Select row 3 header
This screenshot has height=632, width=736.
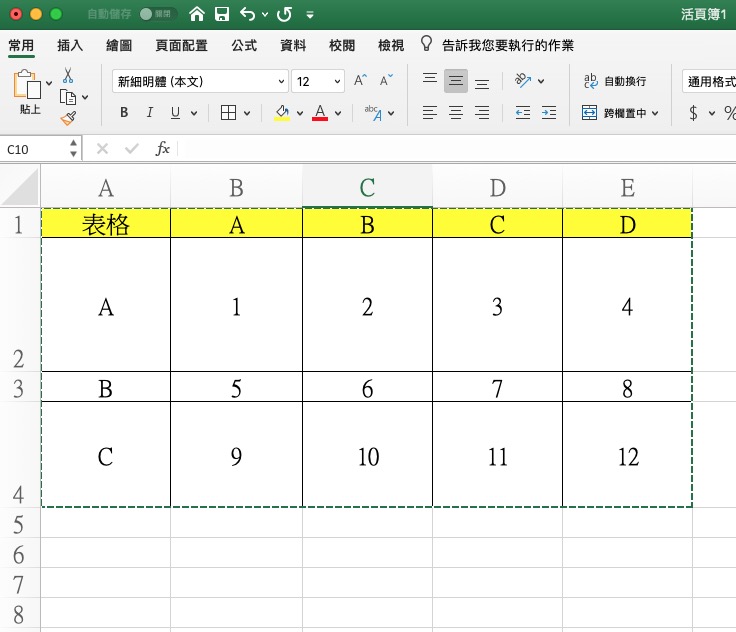(x=20, y=388)
